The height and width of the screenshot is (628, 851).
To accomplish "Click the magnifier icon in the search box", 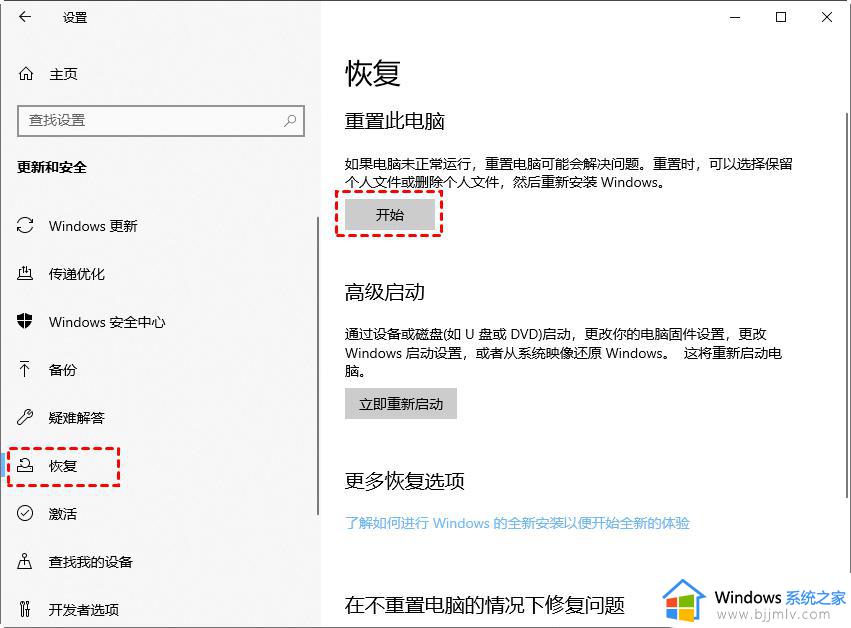I will [x=290, y=120].
